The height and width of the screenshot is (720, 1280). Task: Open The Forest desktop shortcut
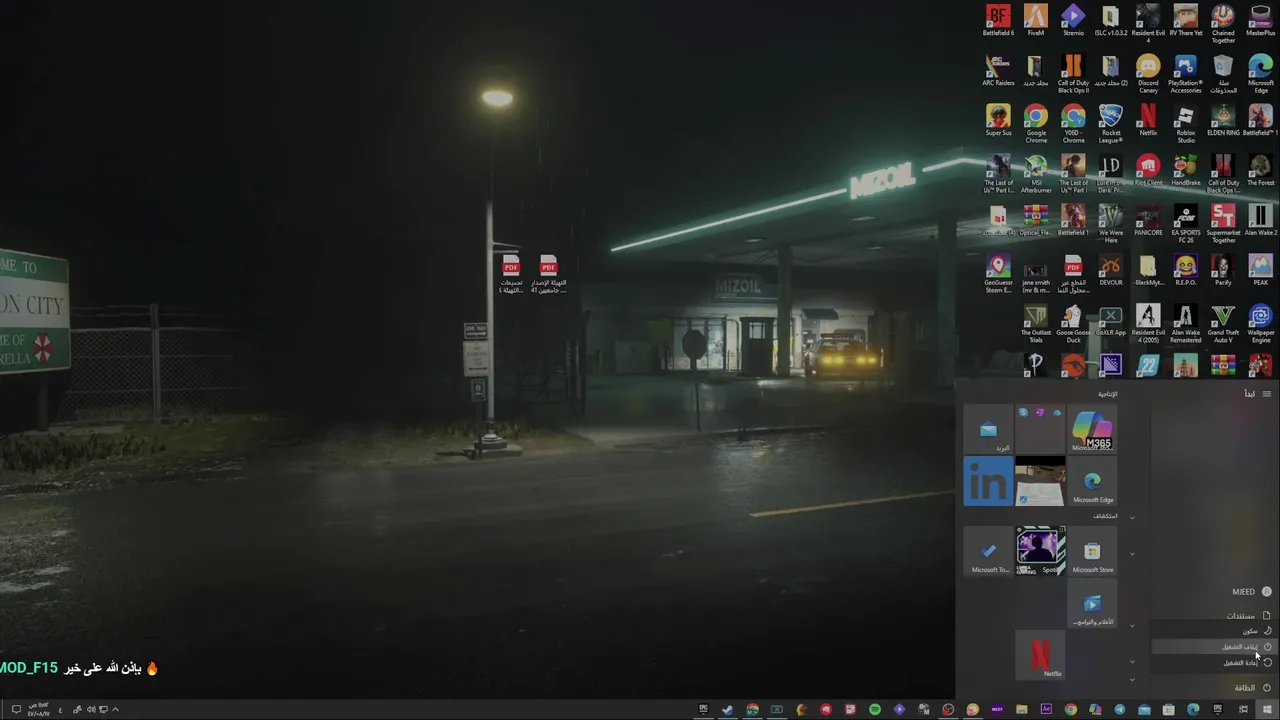[x=1260, y=170]
